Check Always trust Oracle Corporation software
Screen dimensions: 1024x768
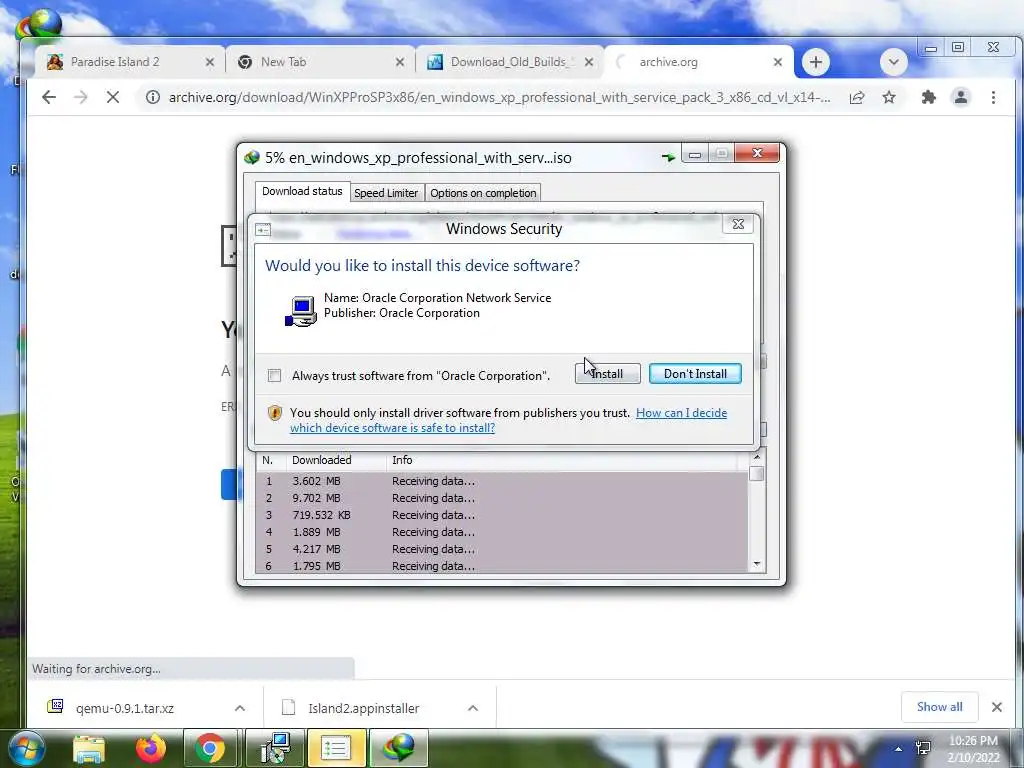[x=274, y=376]
